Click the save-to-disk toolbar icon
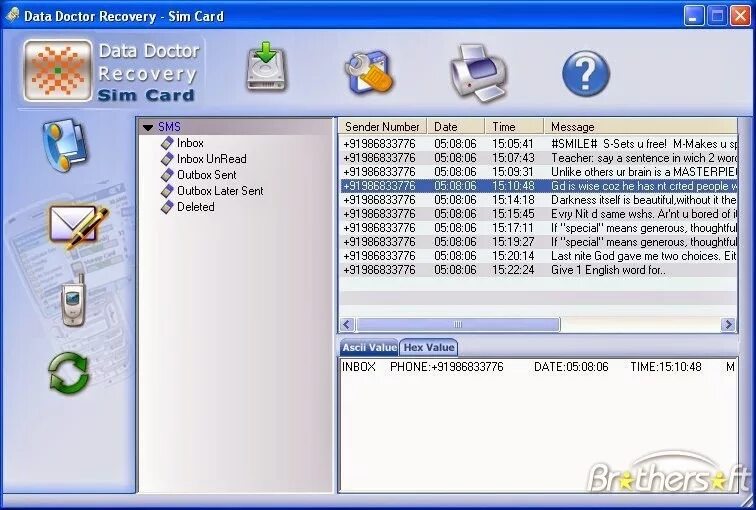Screen dimensions: 756x510 point(266,67)
